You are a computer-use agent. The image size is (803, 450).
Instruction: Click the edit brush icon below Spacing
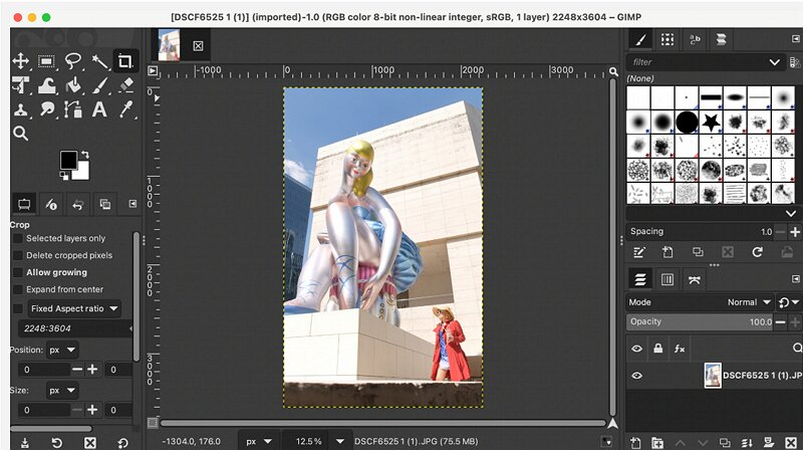[x=639, y=252]
